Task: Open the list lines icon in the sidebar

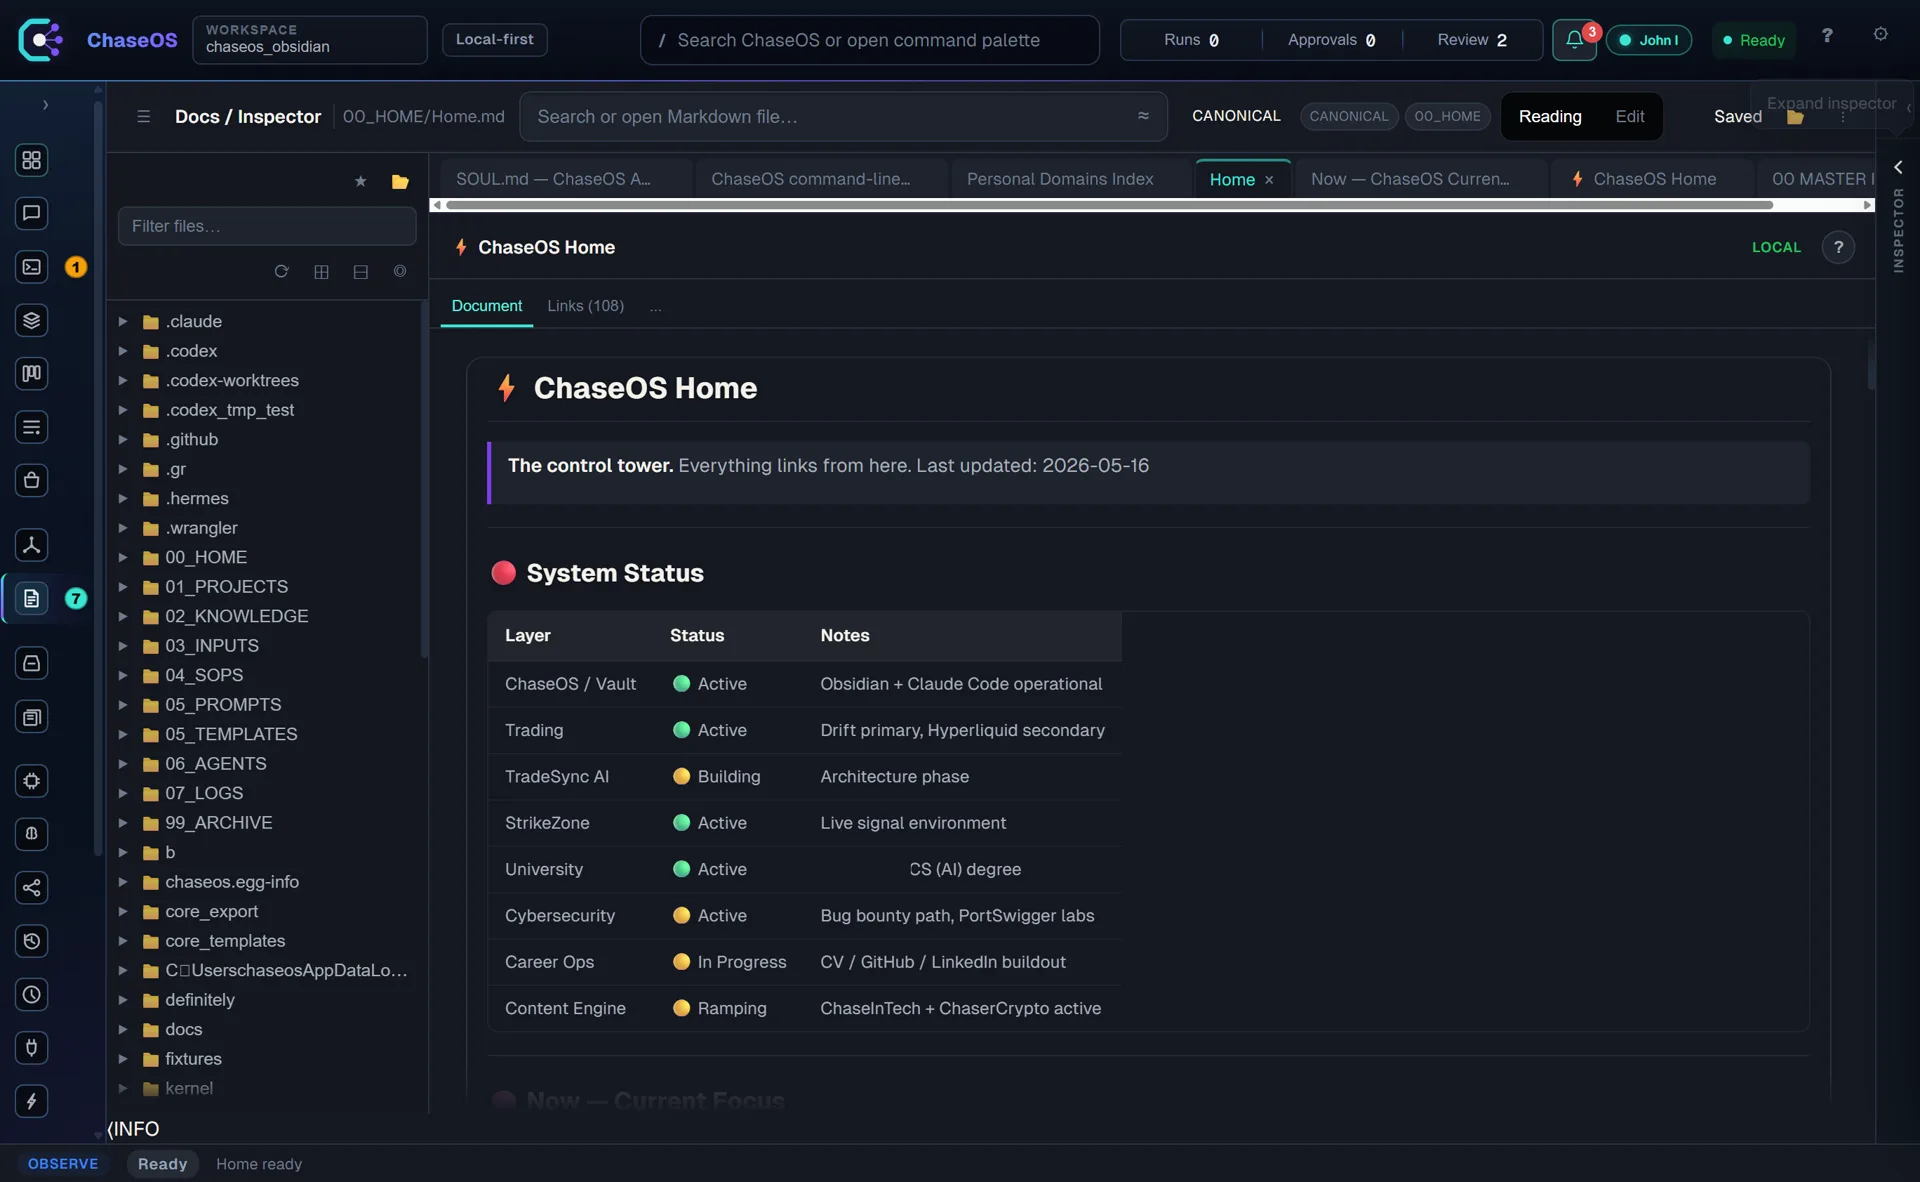Action: (x=31, y=427)
